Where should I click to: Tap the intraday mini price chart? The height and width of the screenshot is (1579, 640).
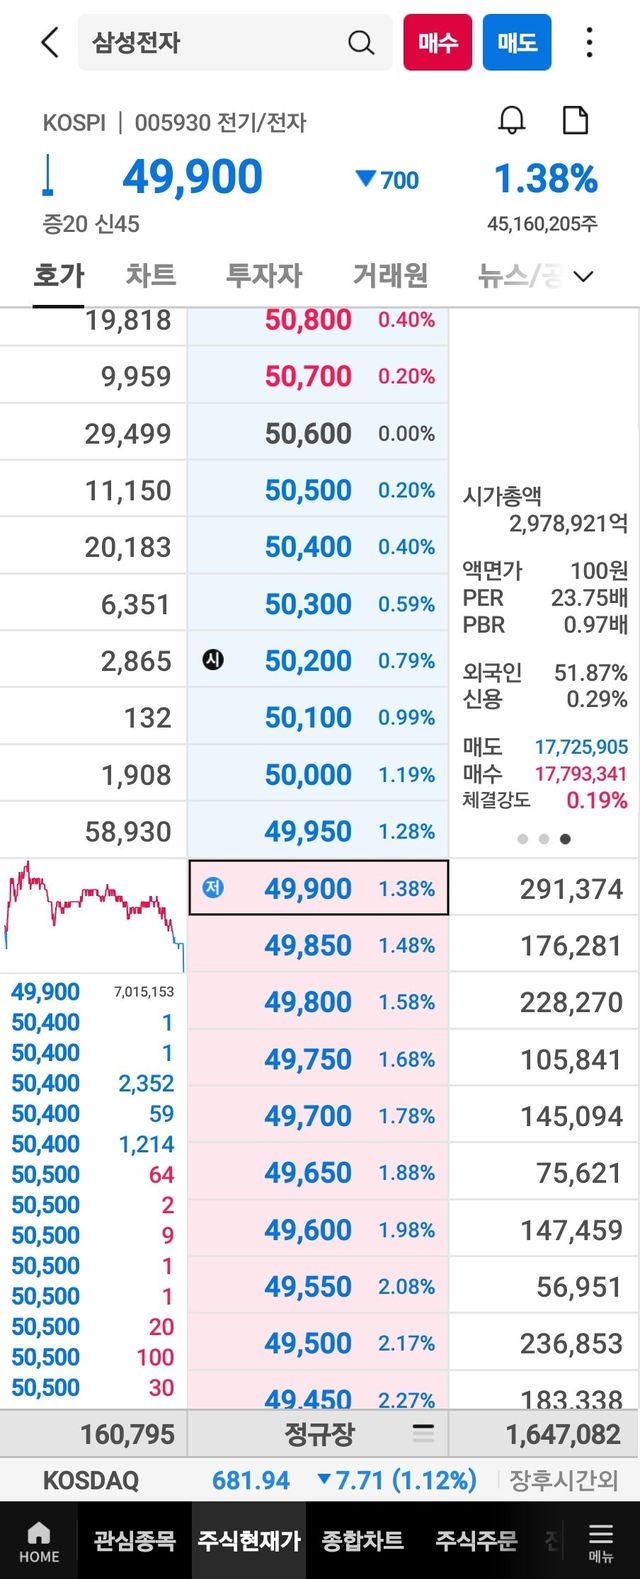click(x=93, y=915)
